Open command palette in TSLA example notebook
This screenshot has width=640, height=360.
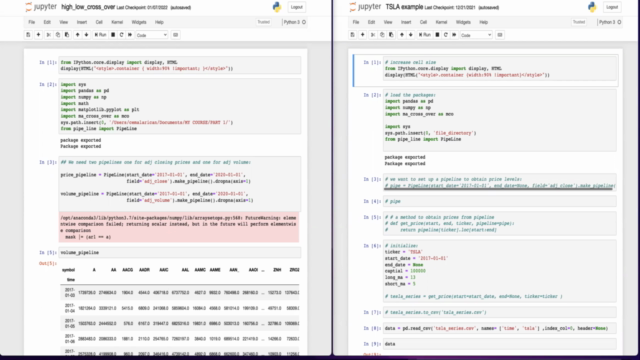coord(500,35)
